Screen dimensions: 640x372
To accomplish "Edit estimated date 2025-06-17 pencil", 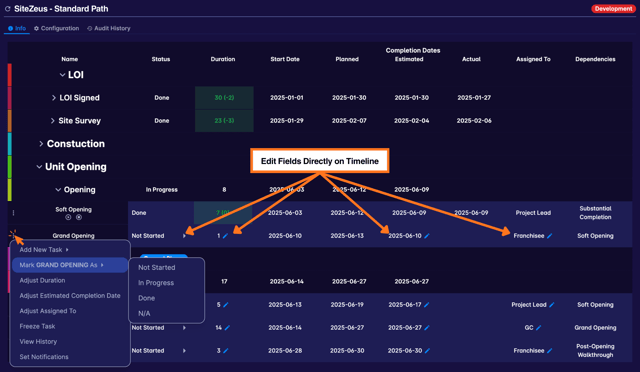I will pos(427,305).
